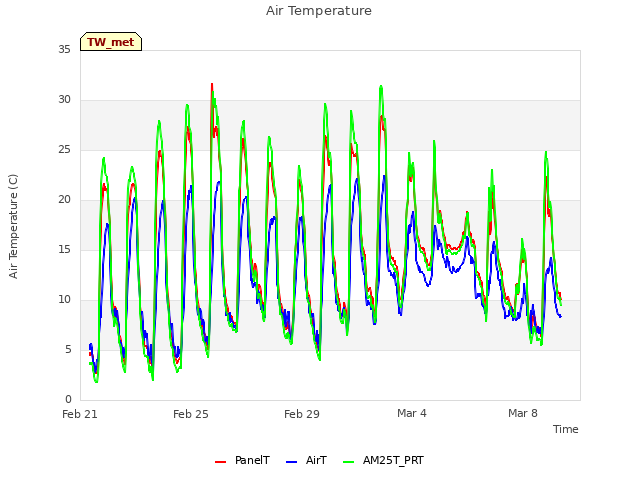Toggle the AirT legend entry
Screen dimensions: 640x480
pos(307,460)
